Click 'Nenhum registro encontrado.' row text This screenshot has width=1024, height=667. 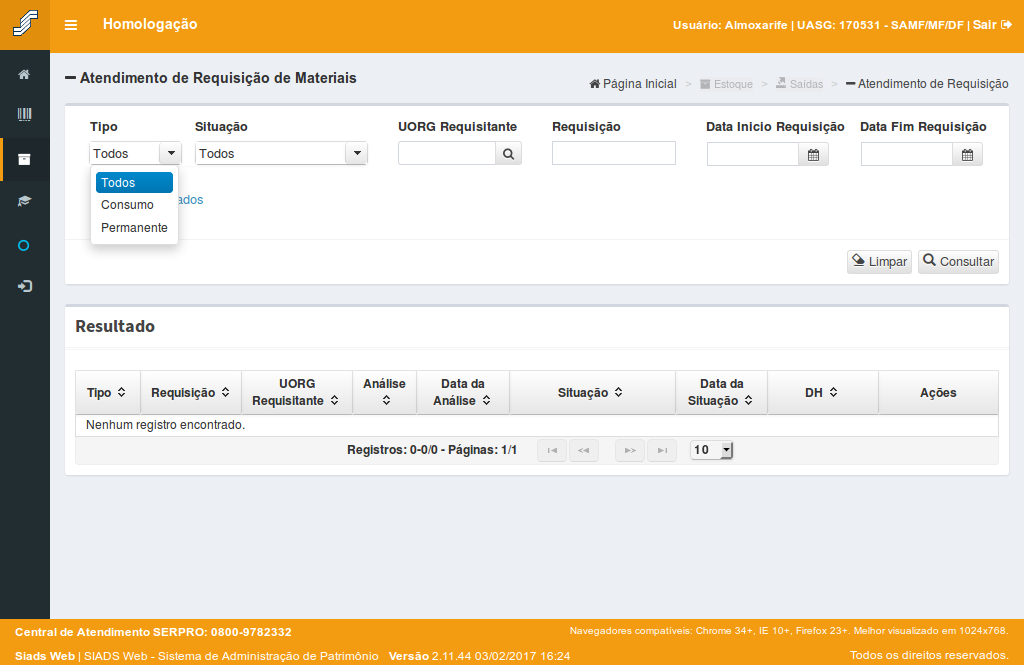(165, 425)
